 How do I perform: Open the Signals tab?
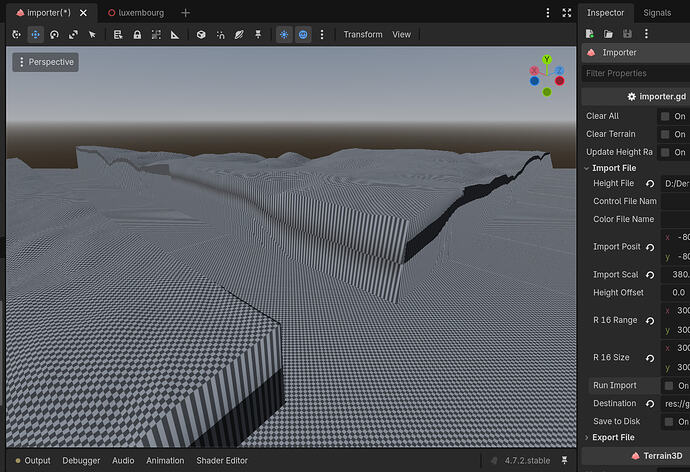tap(657, 13)
